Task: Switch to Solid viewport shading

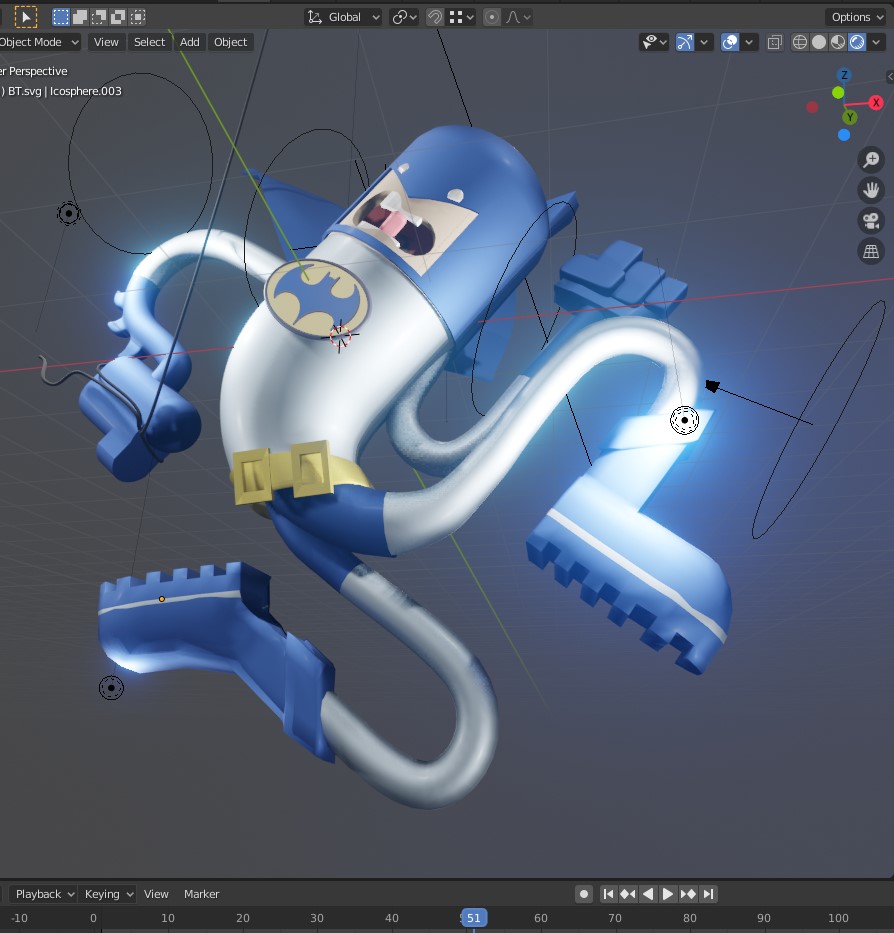Action: pos(819,42)
